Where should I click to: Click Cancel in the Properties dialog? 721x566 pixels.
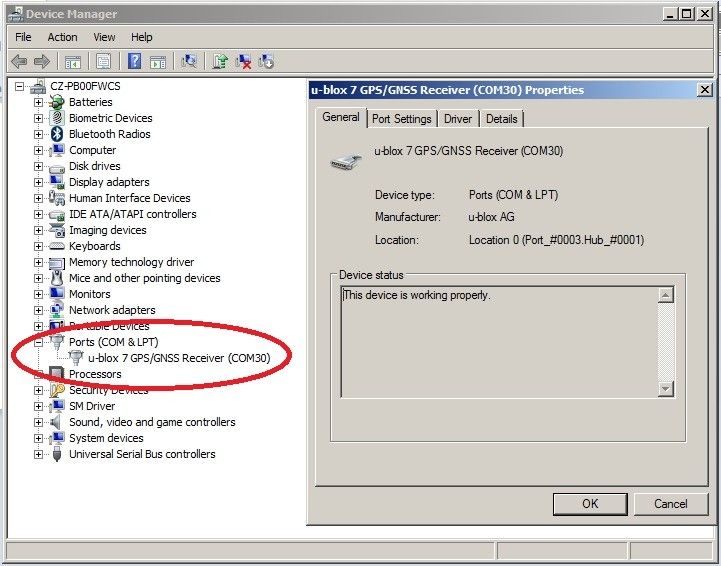tap(670, 504)
